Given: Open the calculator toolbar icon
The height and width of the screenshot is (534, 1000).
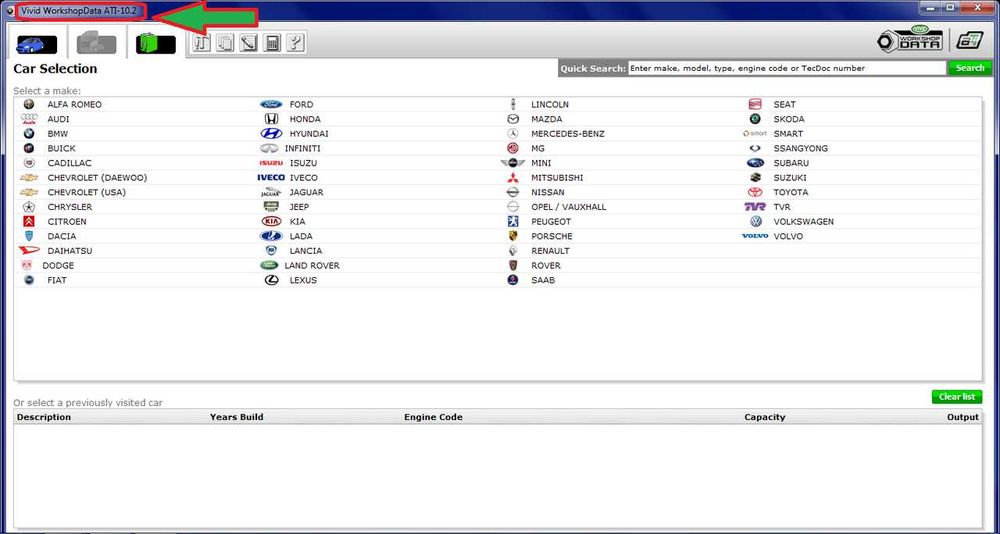Looking at the screenshot, I should (x=272, y=43).
